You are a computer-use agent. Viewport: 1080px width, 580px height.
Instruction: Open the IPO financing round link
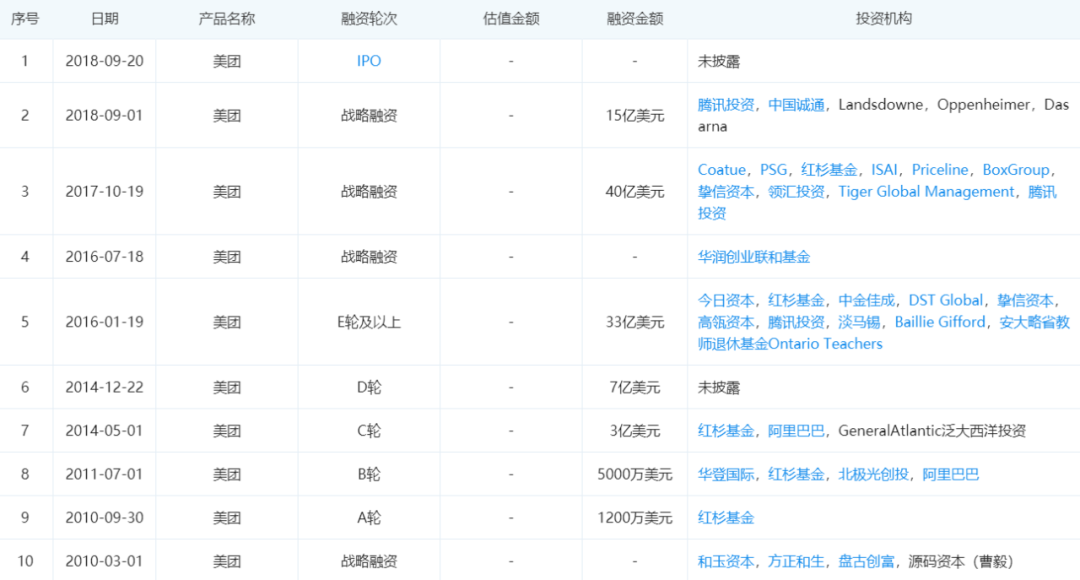point(368,61)
